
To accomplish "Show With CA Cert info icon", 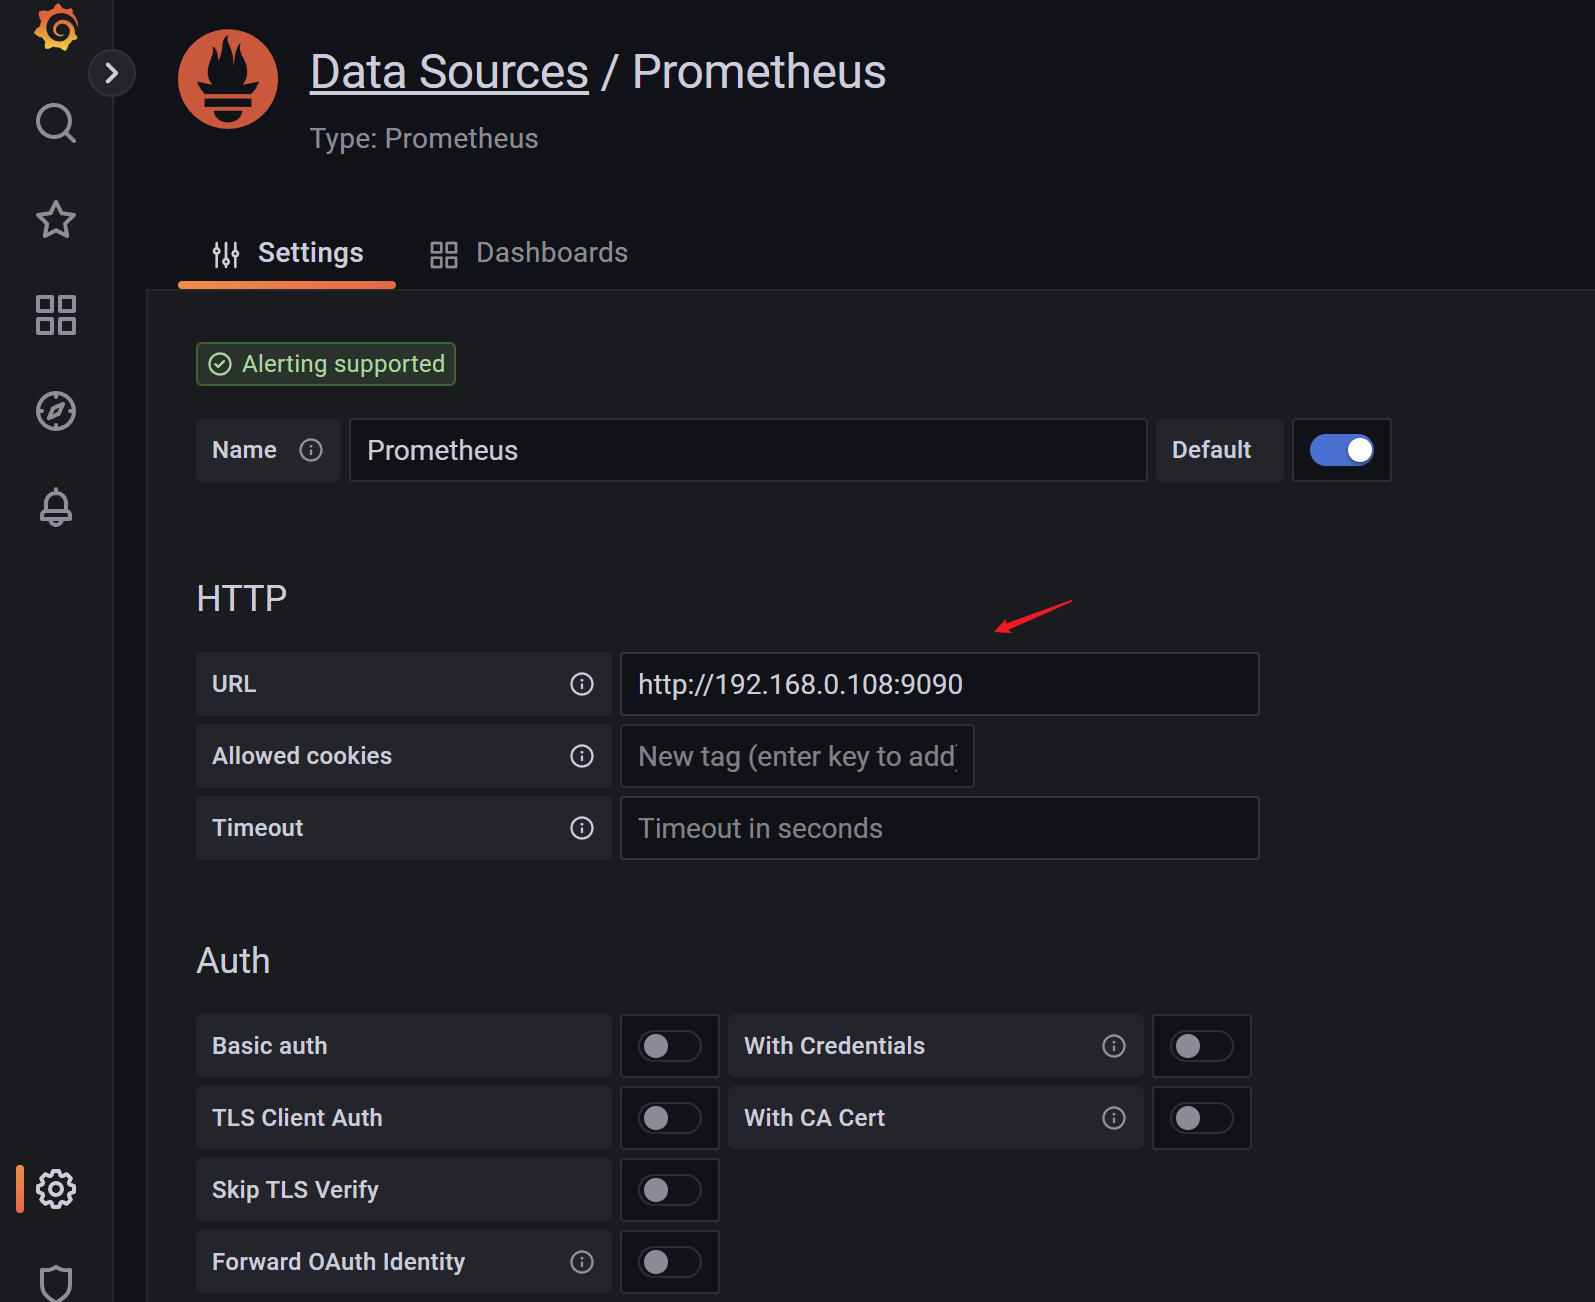I will click(1114, 1118).
